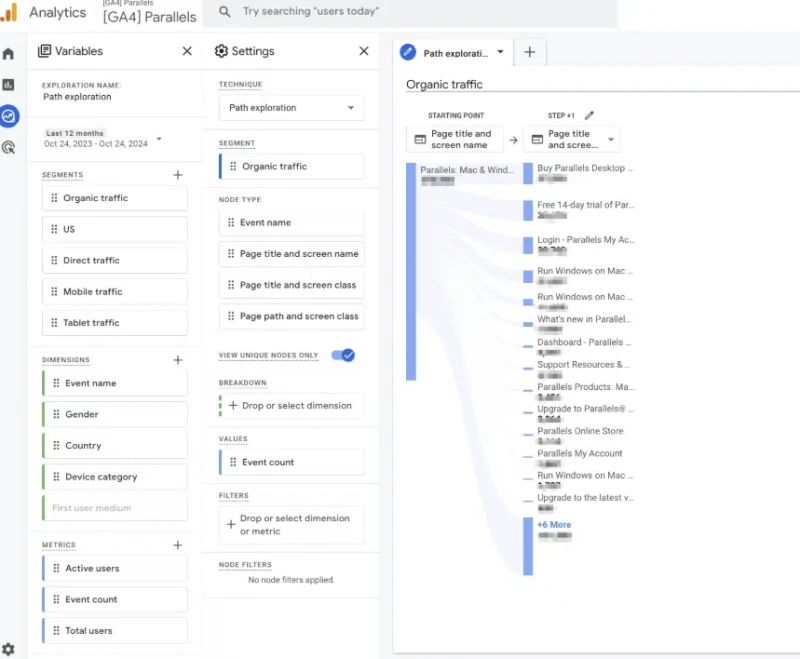Add a new exploration tab
The image size is (800, 659).
530,52
